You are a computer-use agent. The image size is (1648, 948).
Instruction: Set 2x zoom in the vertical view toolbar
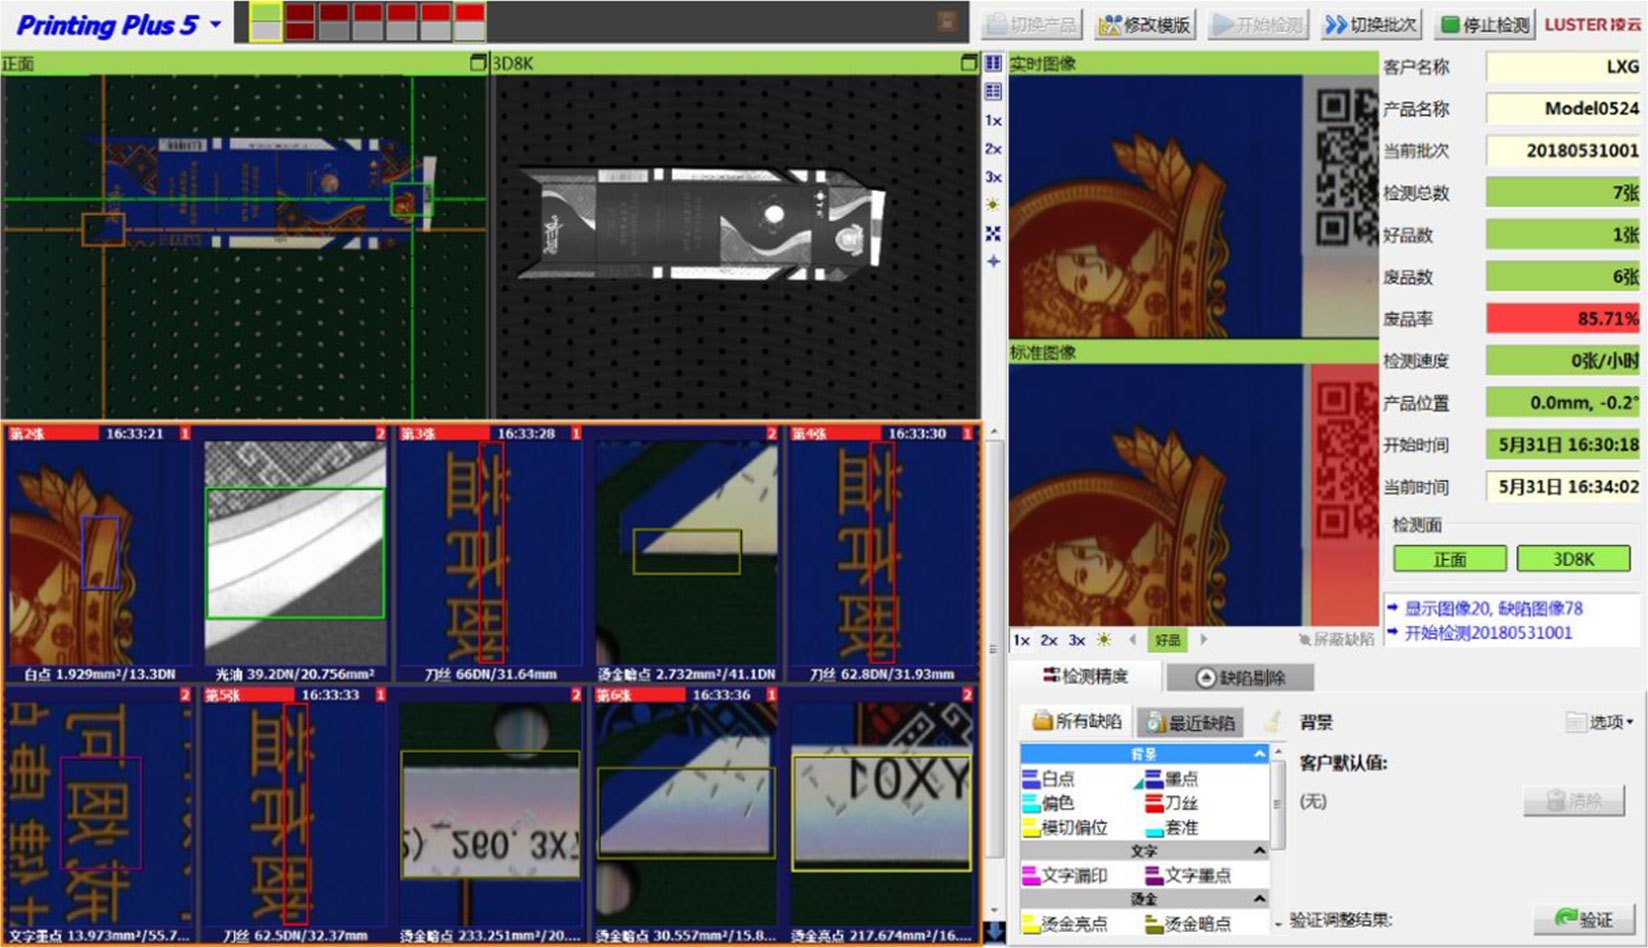click(x=993, y=149)
